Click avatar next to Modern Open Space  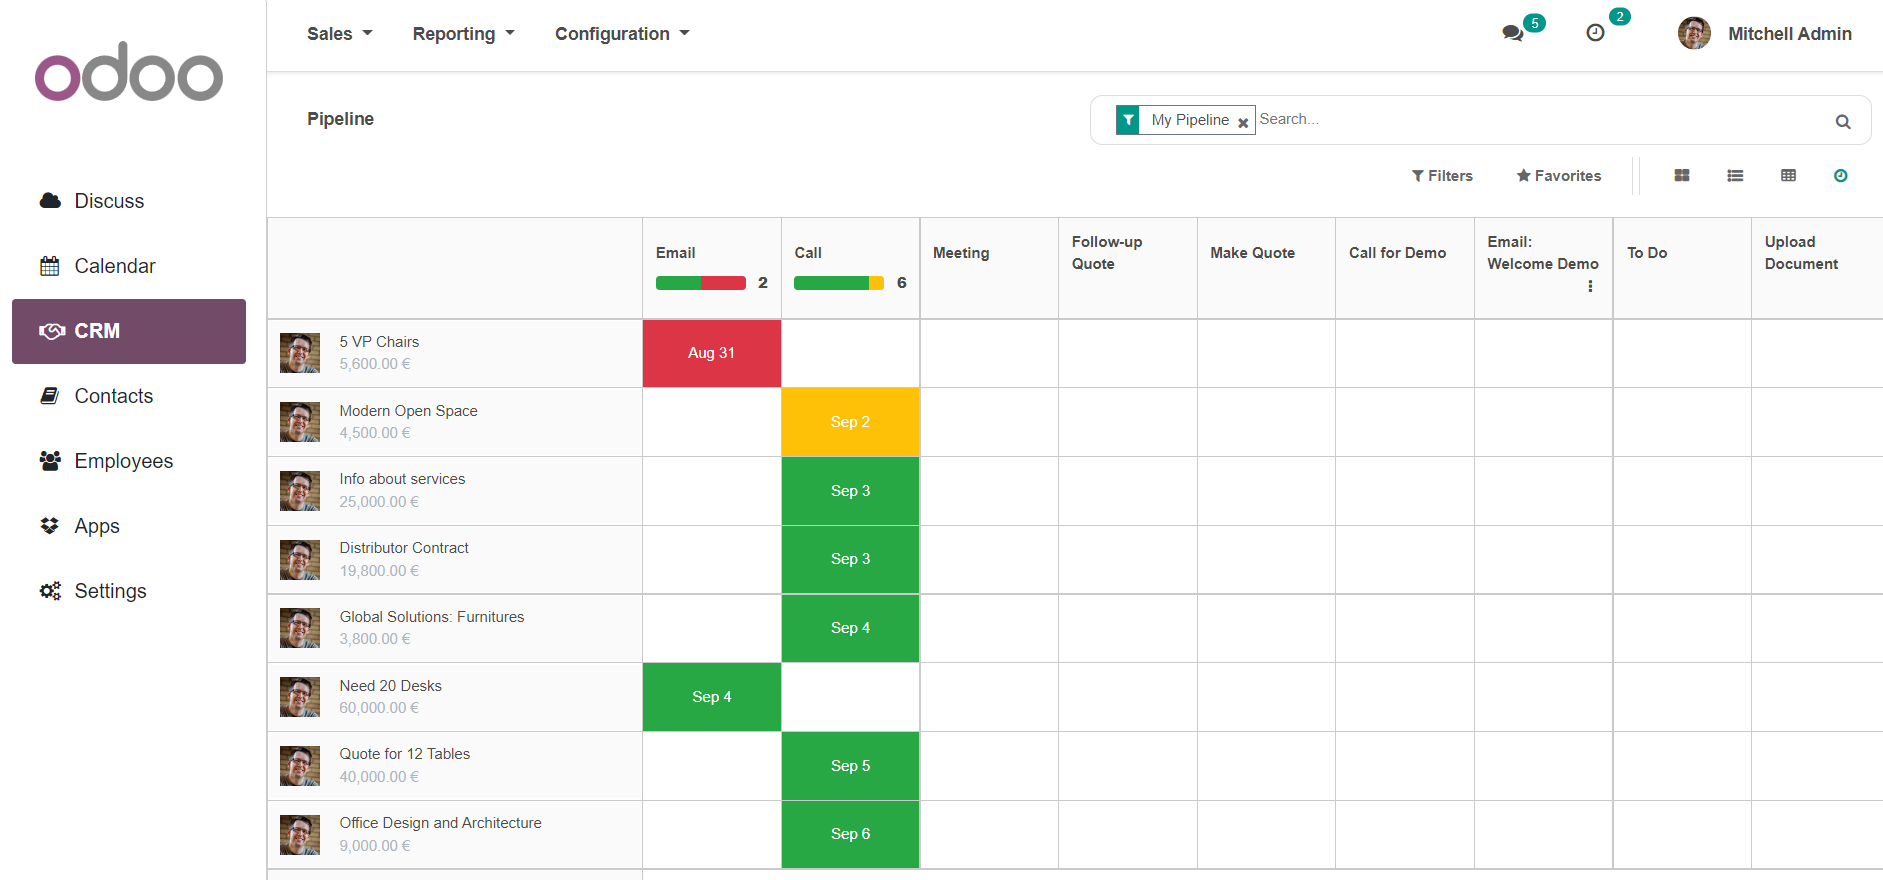[300, 422]
